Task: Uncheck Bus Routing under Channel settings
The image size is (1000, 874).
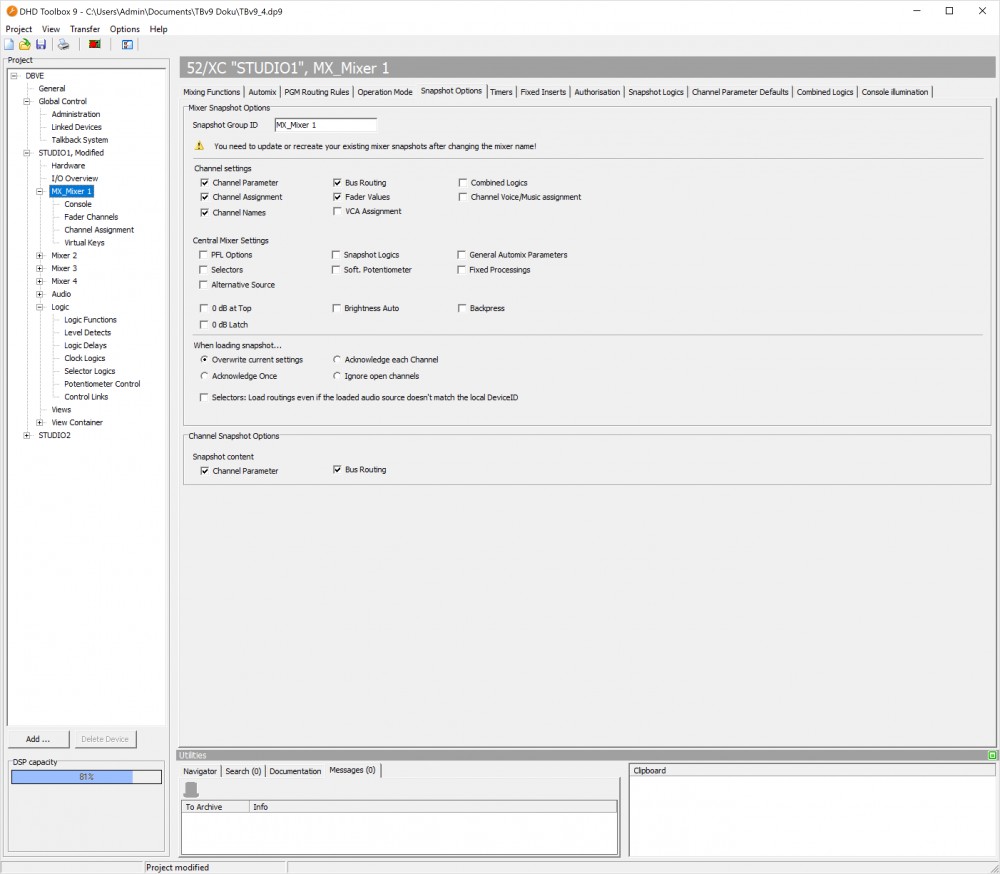Action: (x=338, y=182)
